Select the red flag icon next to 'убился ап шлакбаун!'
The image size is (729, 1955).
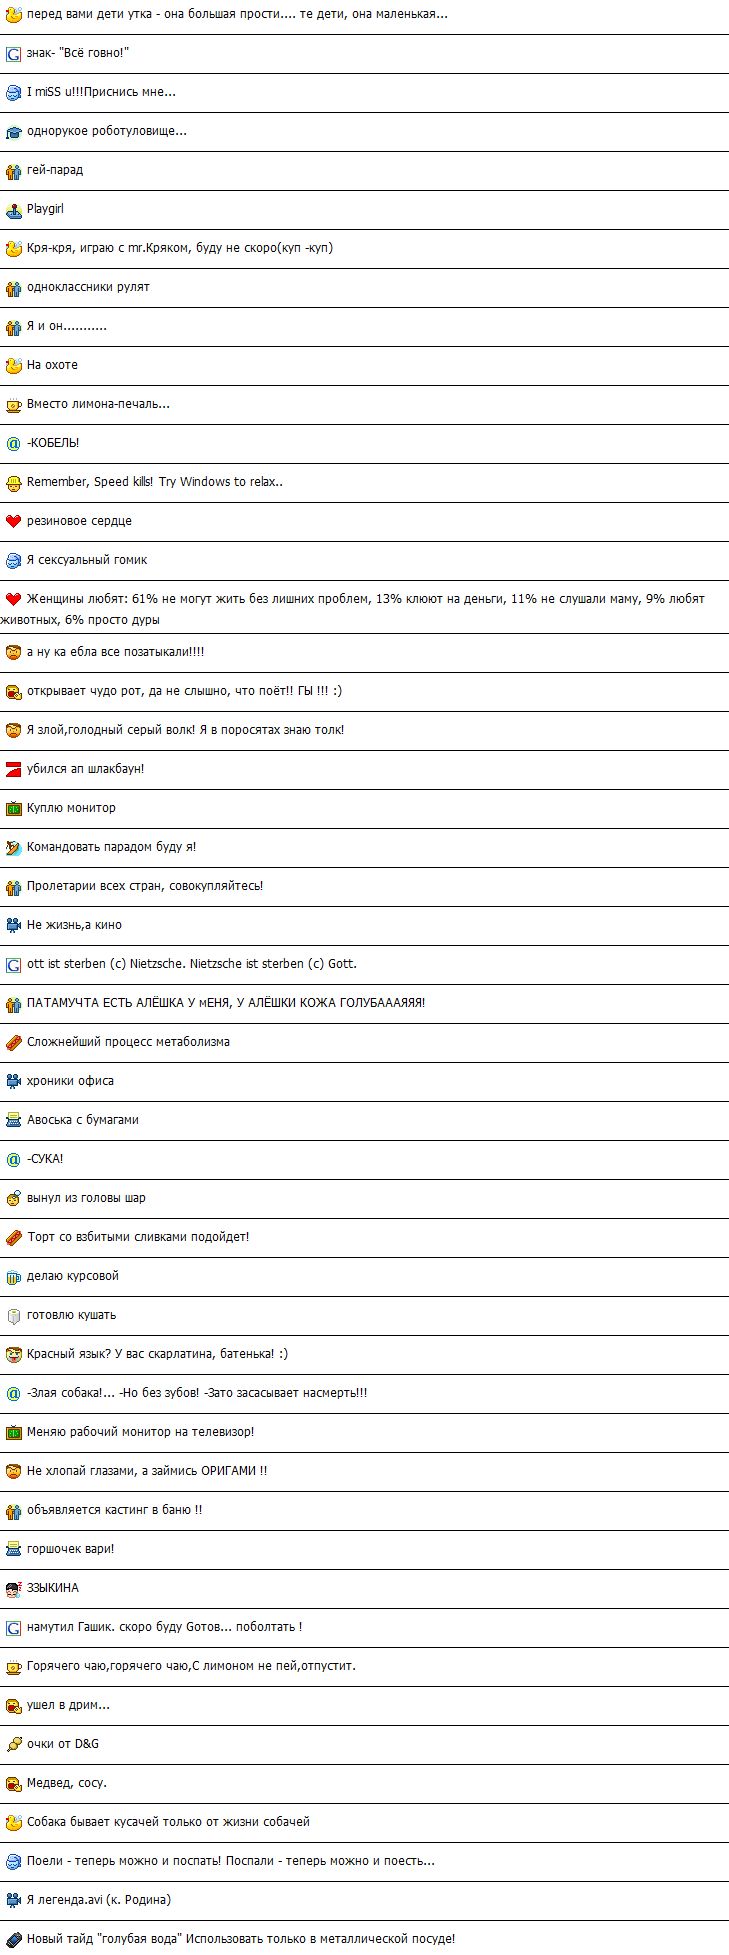pos(13,769)
